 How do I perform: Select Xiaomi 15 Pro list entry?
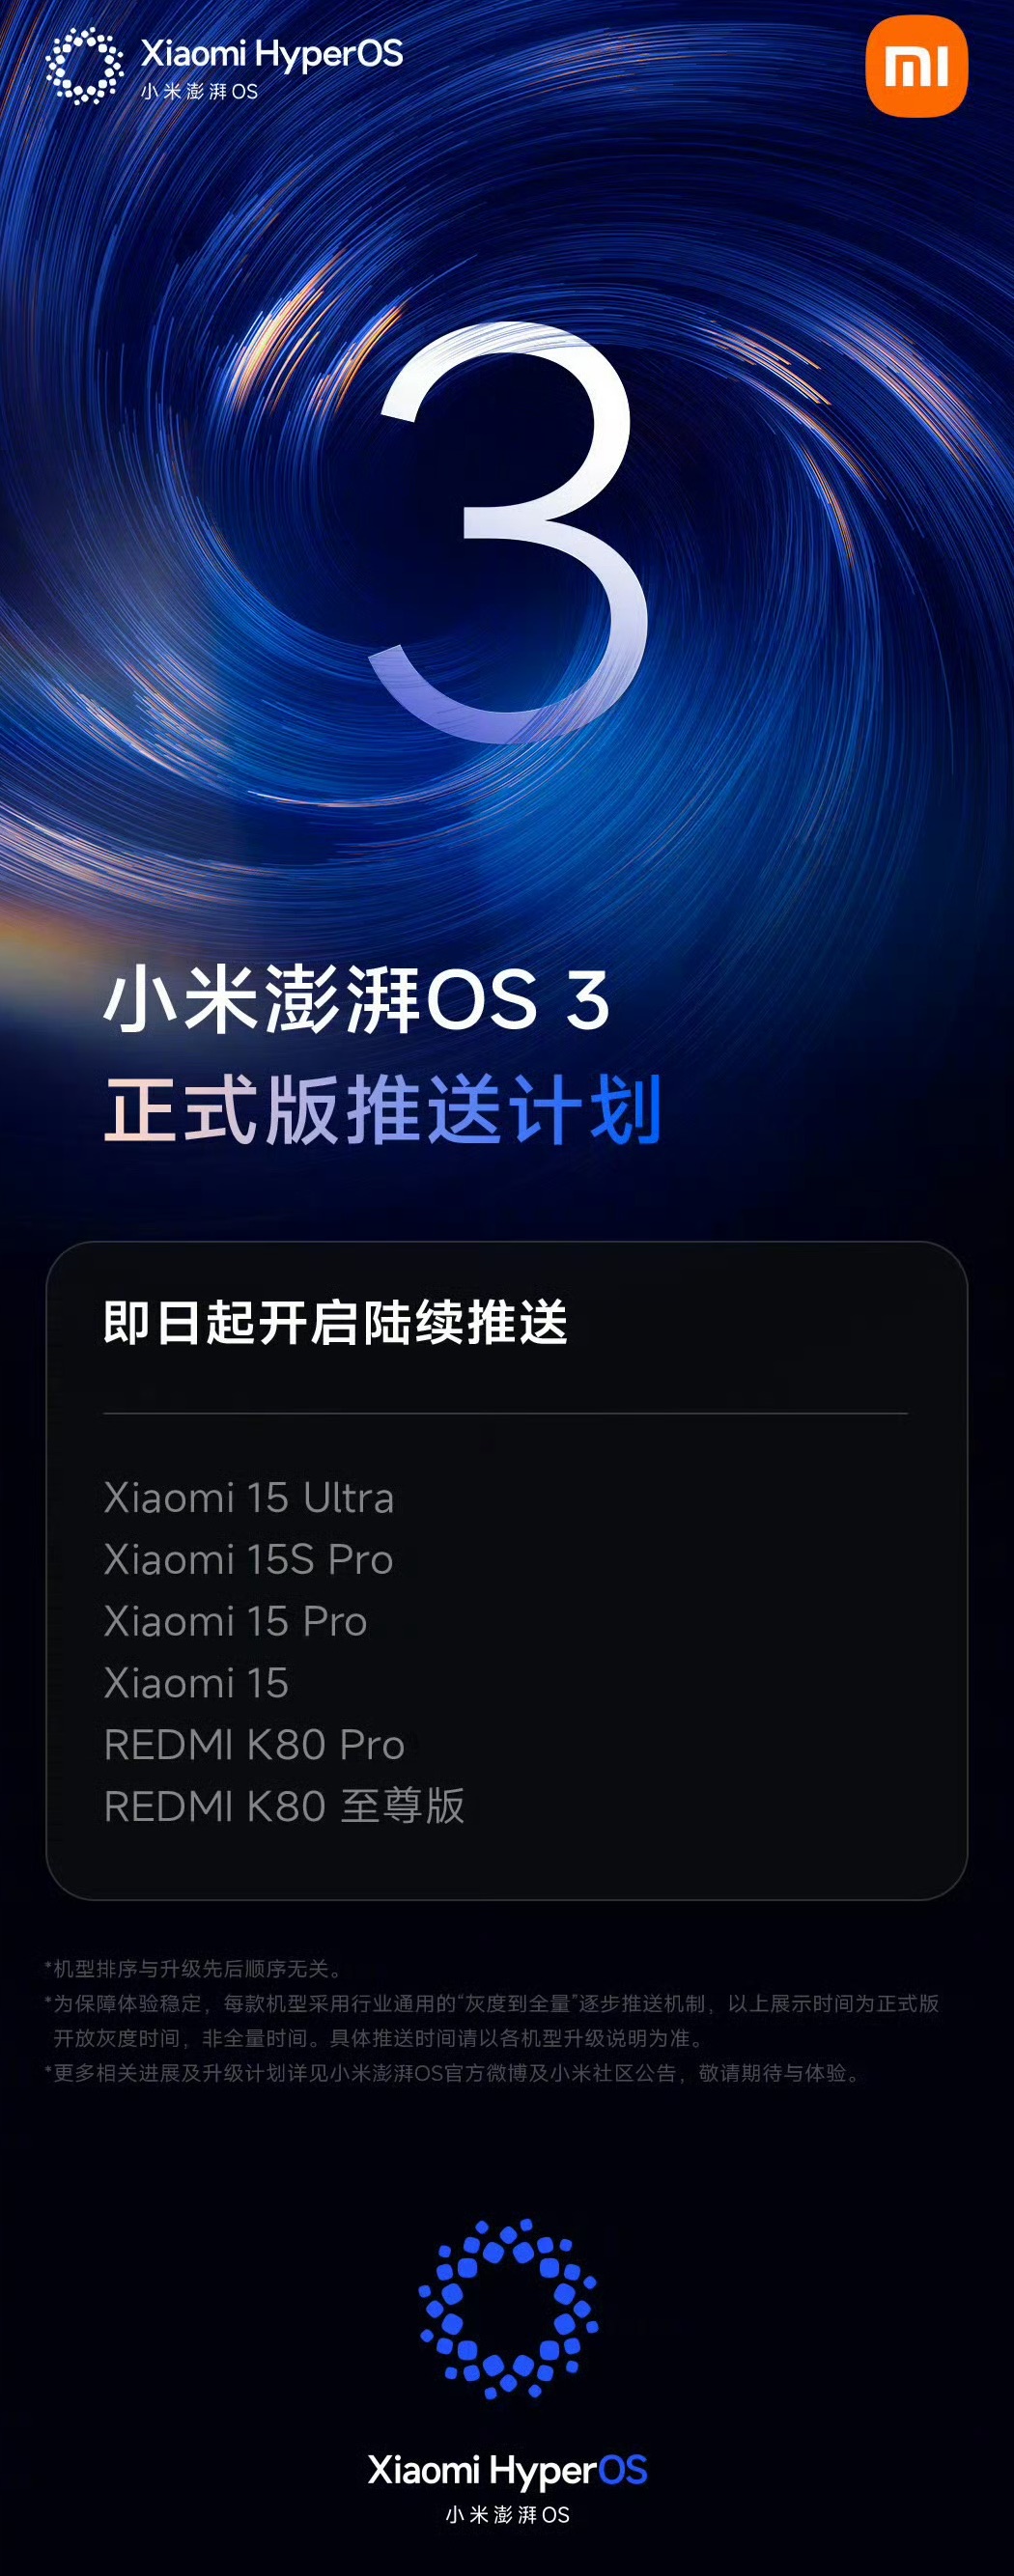pyautogui.click(x=236, y=1621)
